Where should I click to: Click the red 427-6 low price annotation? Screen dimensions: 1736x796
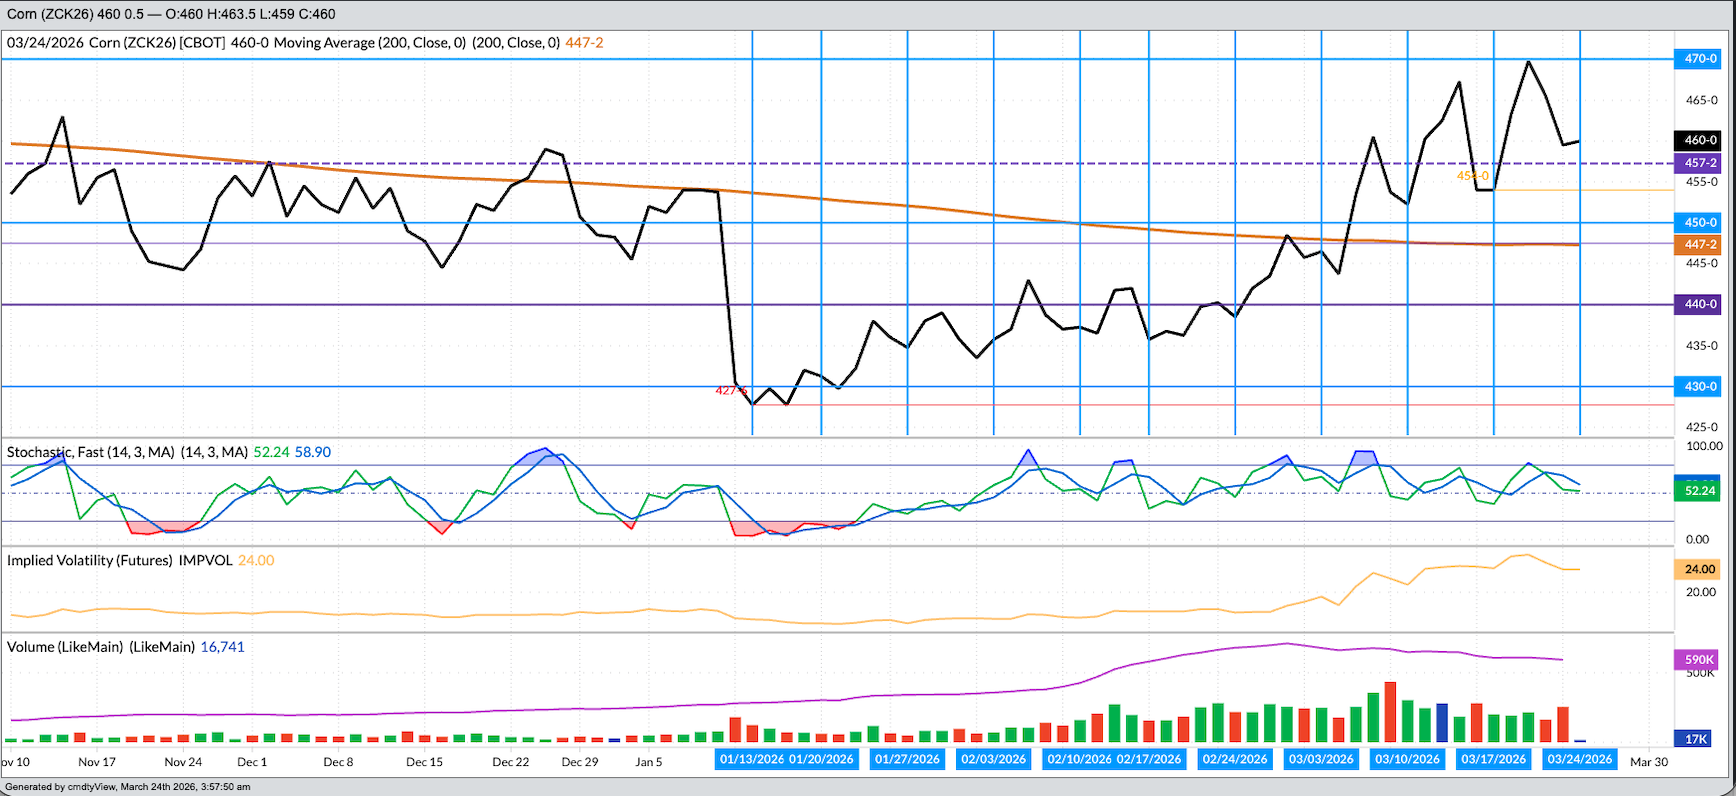[730, 391]
